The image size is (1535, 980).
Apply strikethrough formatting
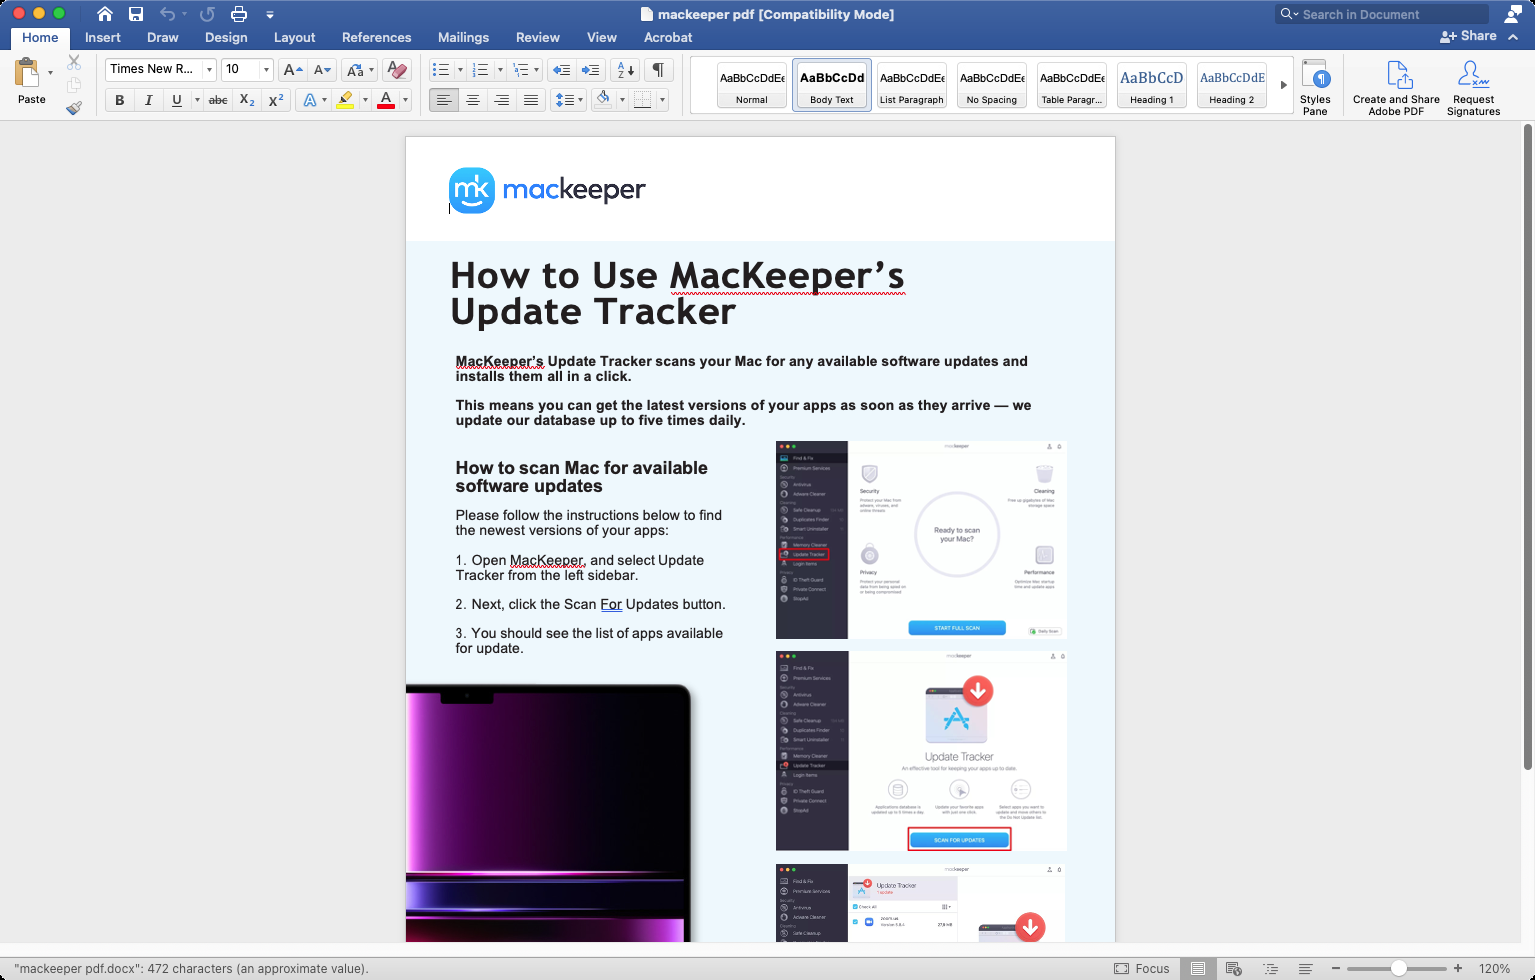click(218, 100)
